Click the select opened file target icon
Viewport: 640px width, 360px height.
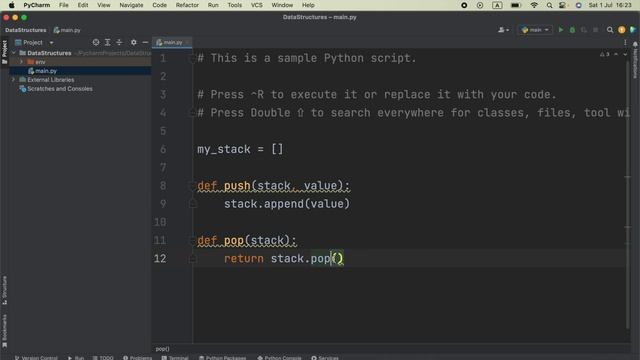click(96, 42)
